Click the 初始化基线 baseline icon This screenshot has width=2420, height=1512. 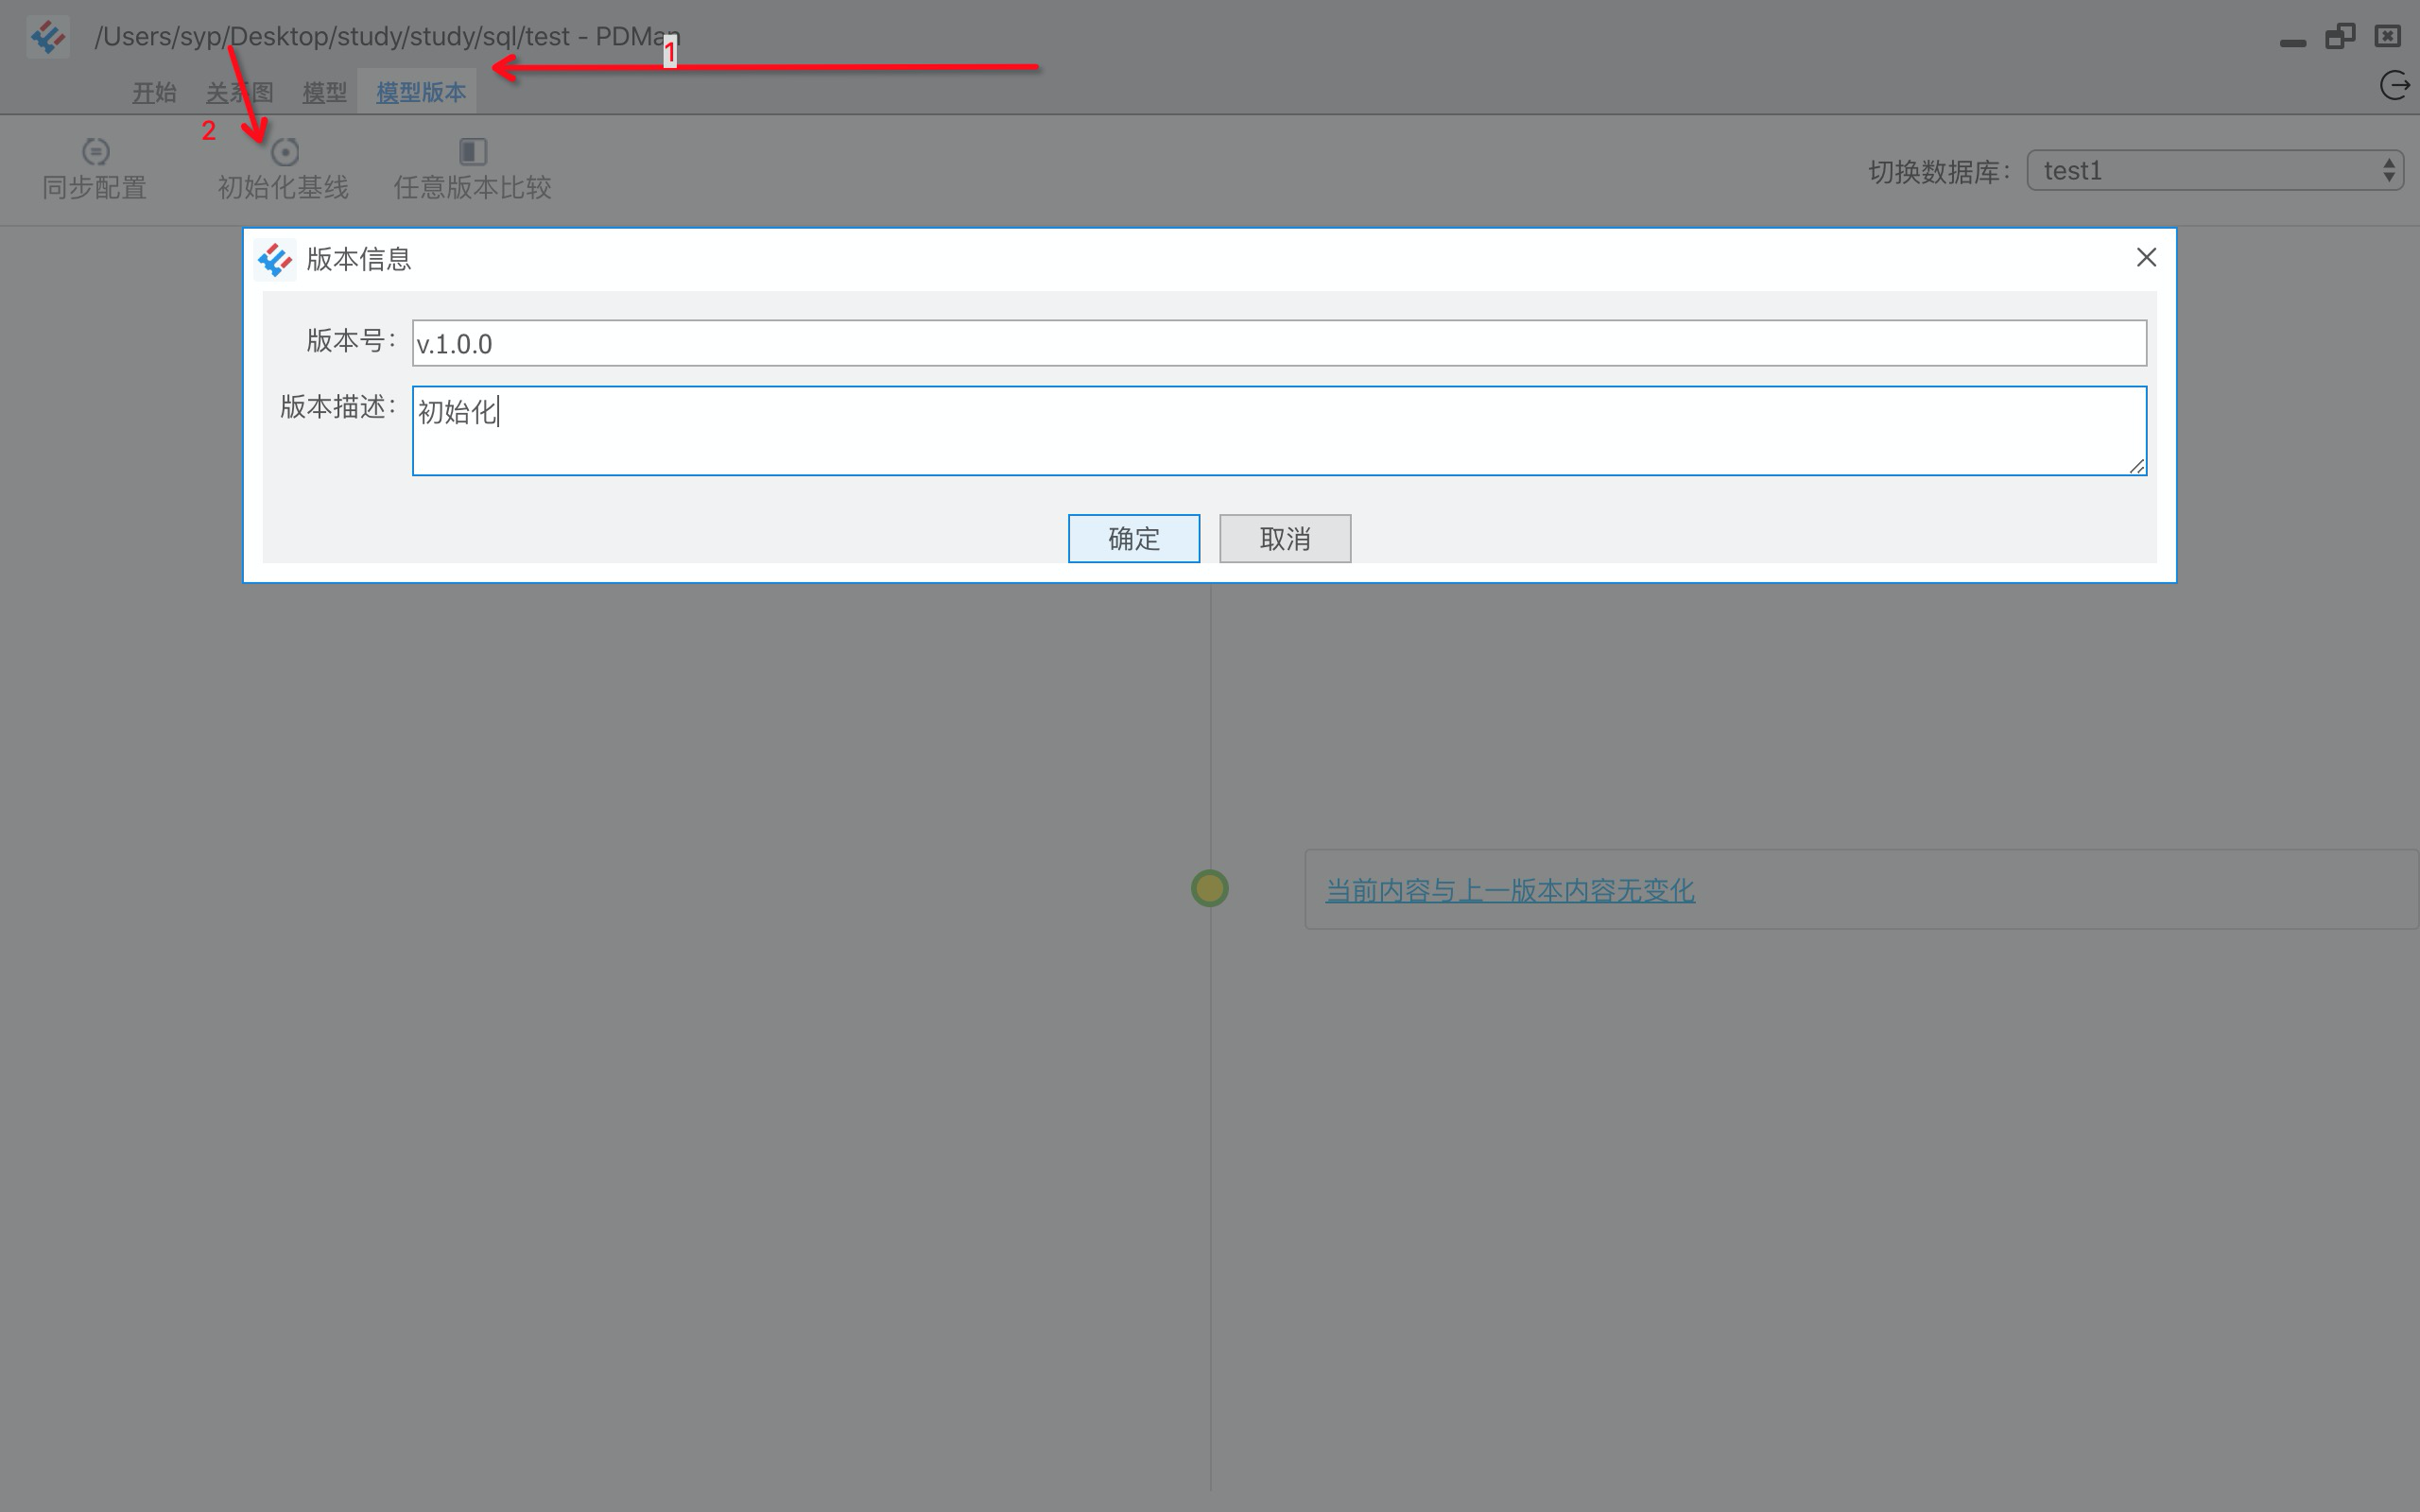(285, 152)
